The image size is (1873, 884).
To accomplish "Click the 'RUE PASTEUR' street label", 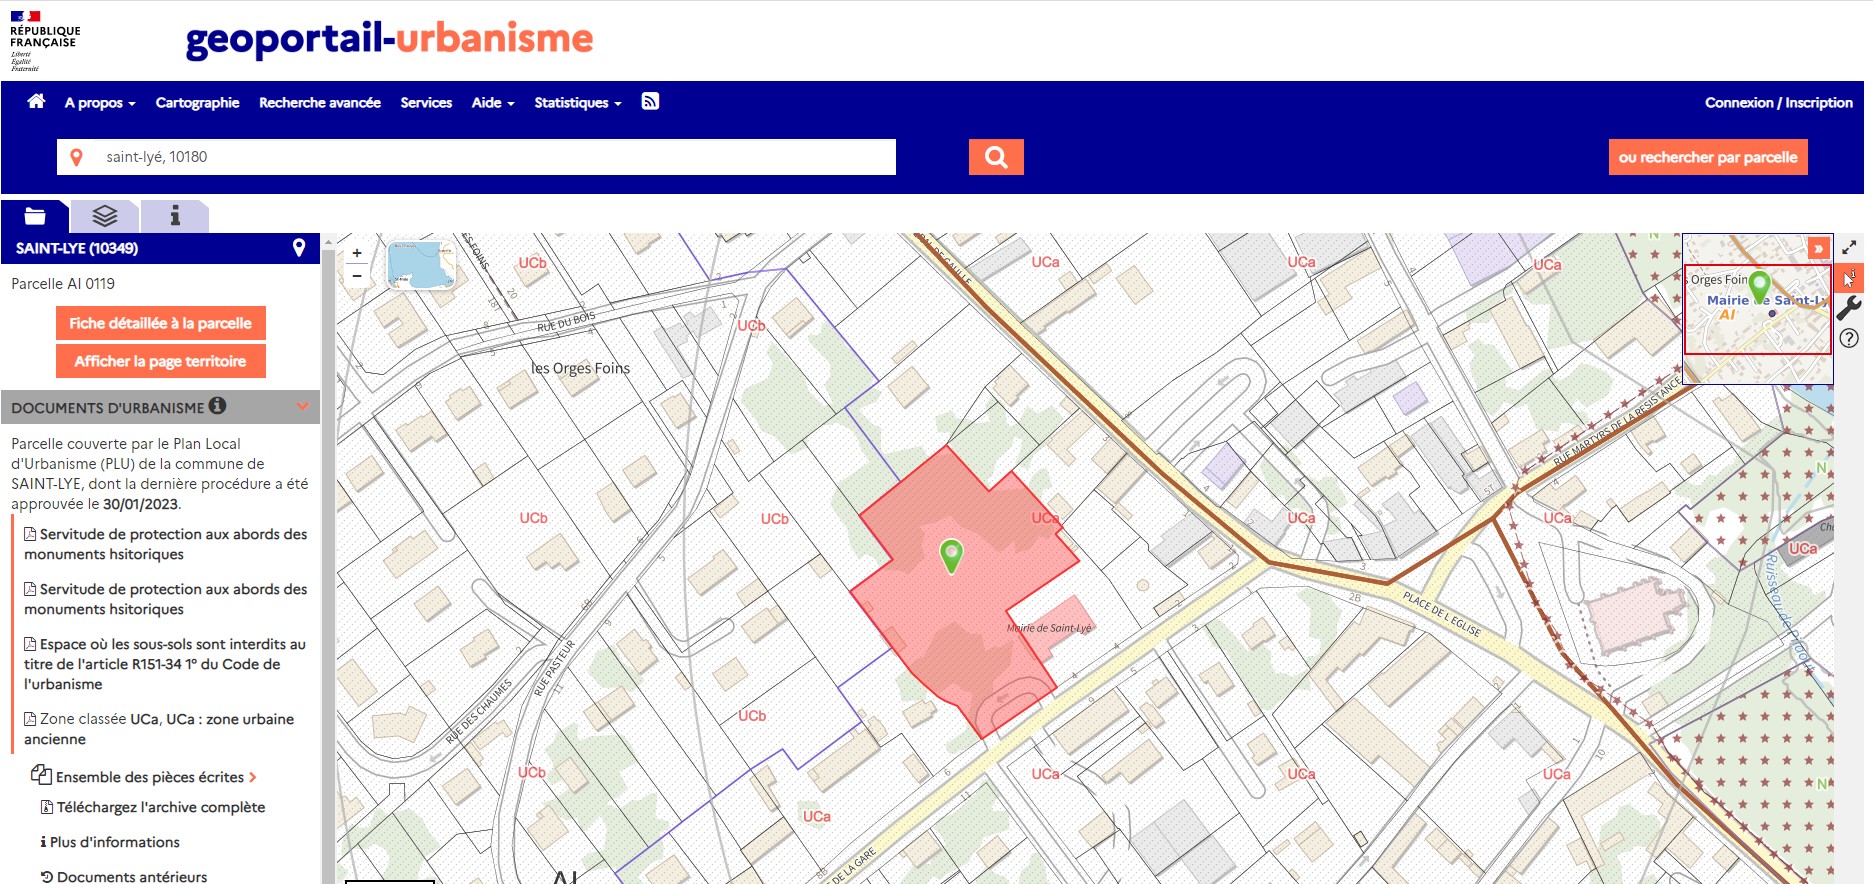I will point(554,668).
